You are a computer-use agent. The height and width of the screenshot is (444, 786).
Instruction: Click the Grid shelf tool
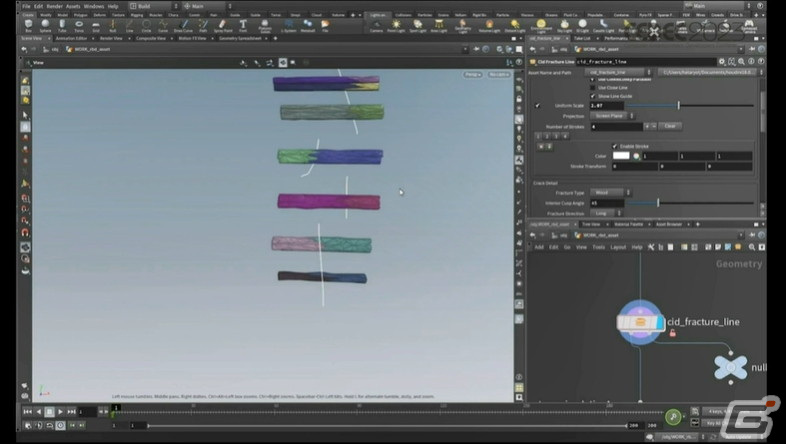[96, 25]
